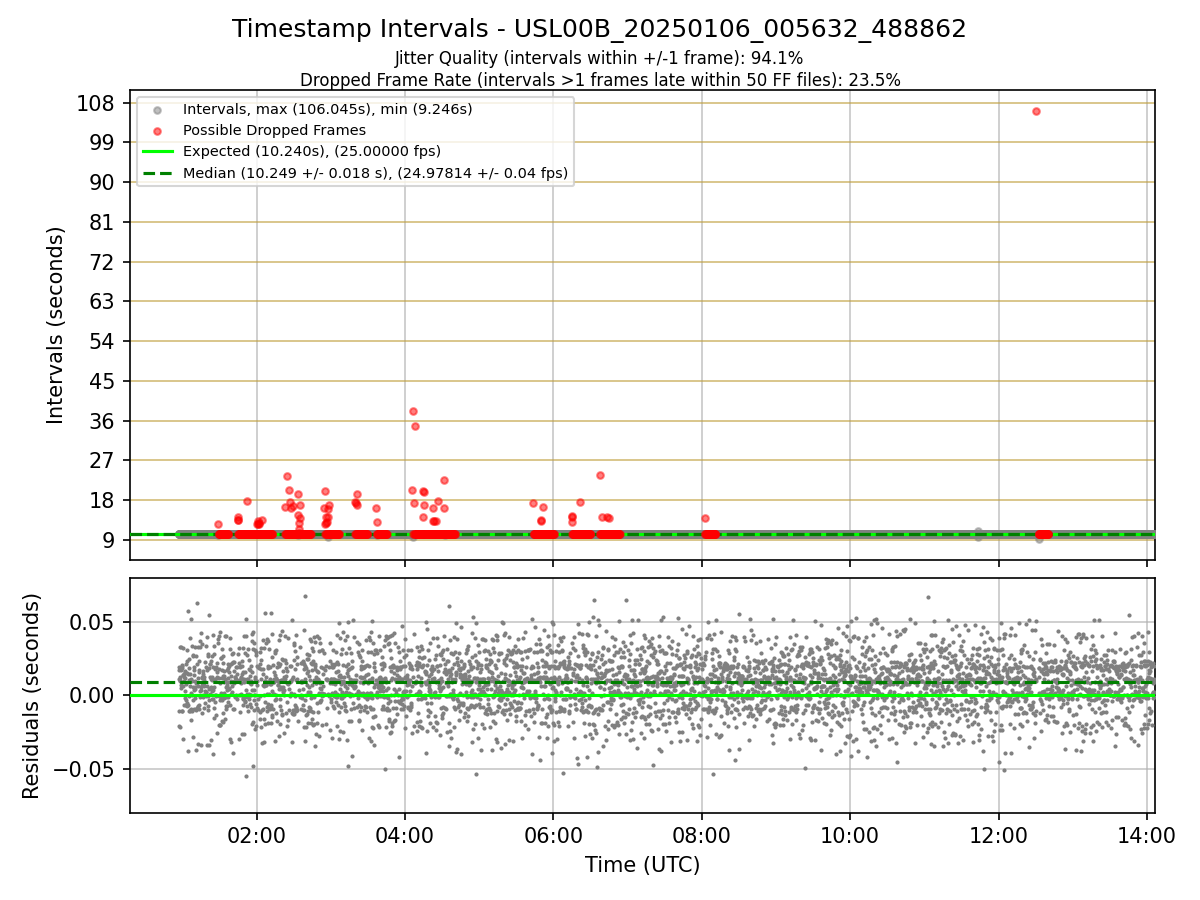Click the solid green line sample in the legend

pyautogui.click(x=157, y=152)
